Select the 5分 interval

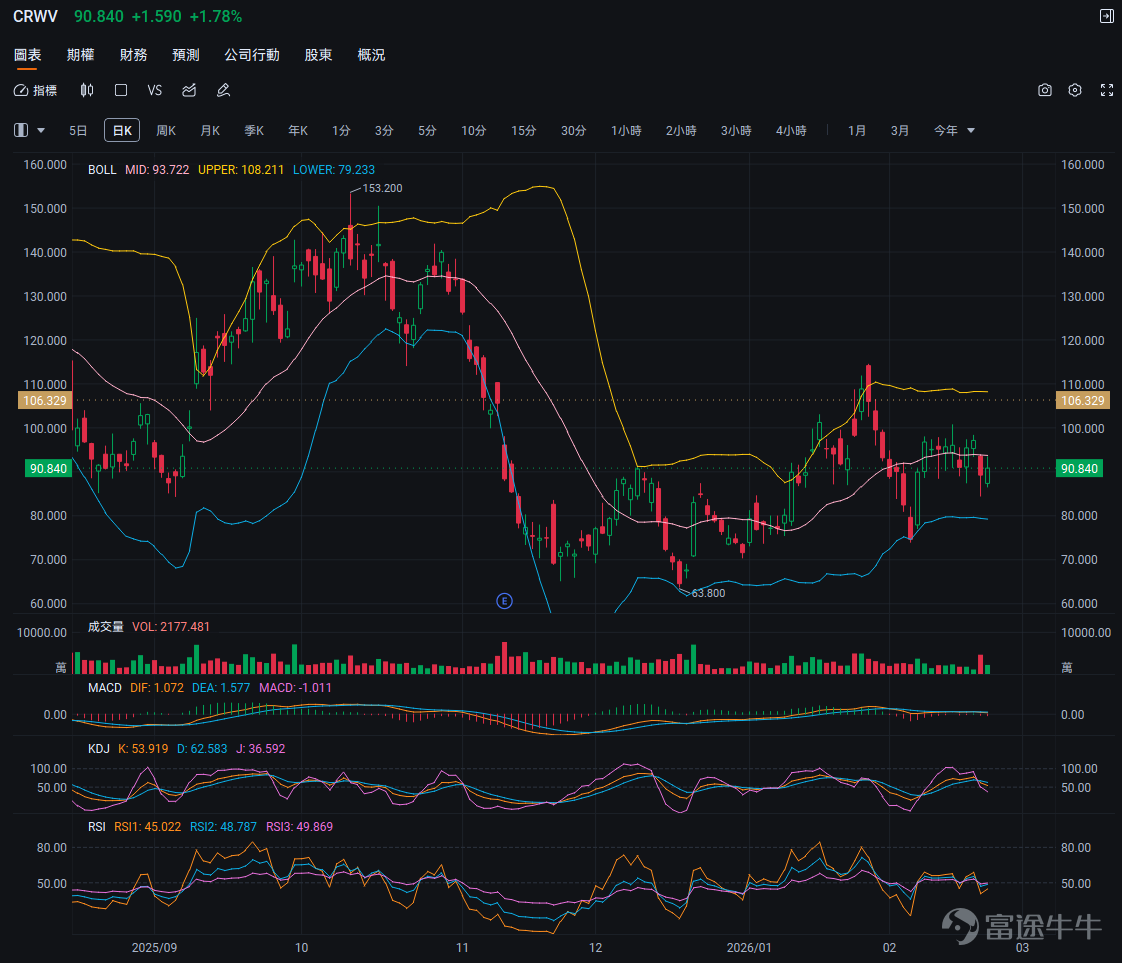(x=427, y=130)
